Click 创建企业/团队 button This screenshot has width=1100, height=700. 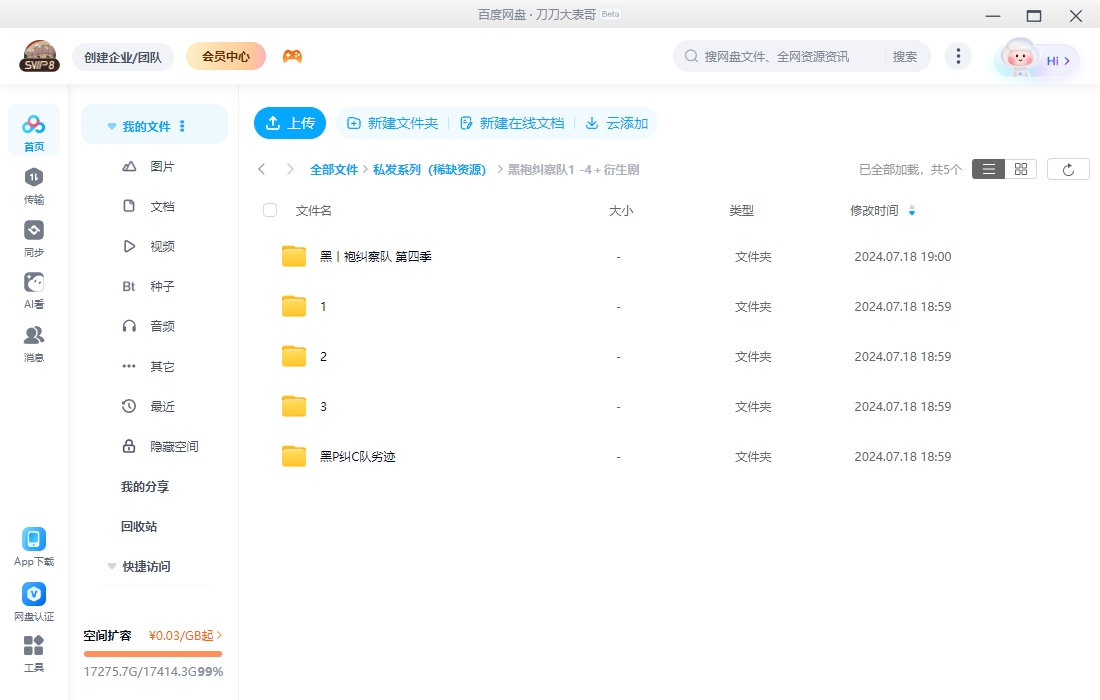123,57
